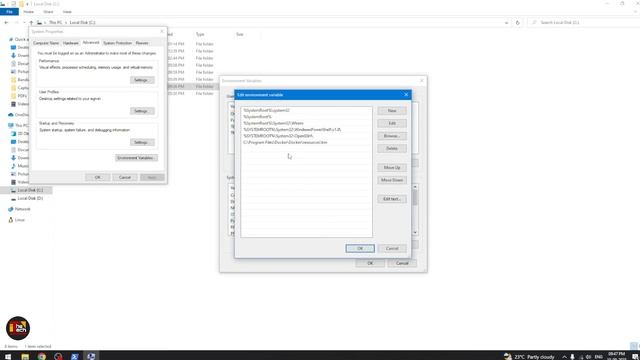The image size is (640, 360).
Task: Open the Home ribbon tab
Action: (29, 12)
